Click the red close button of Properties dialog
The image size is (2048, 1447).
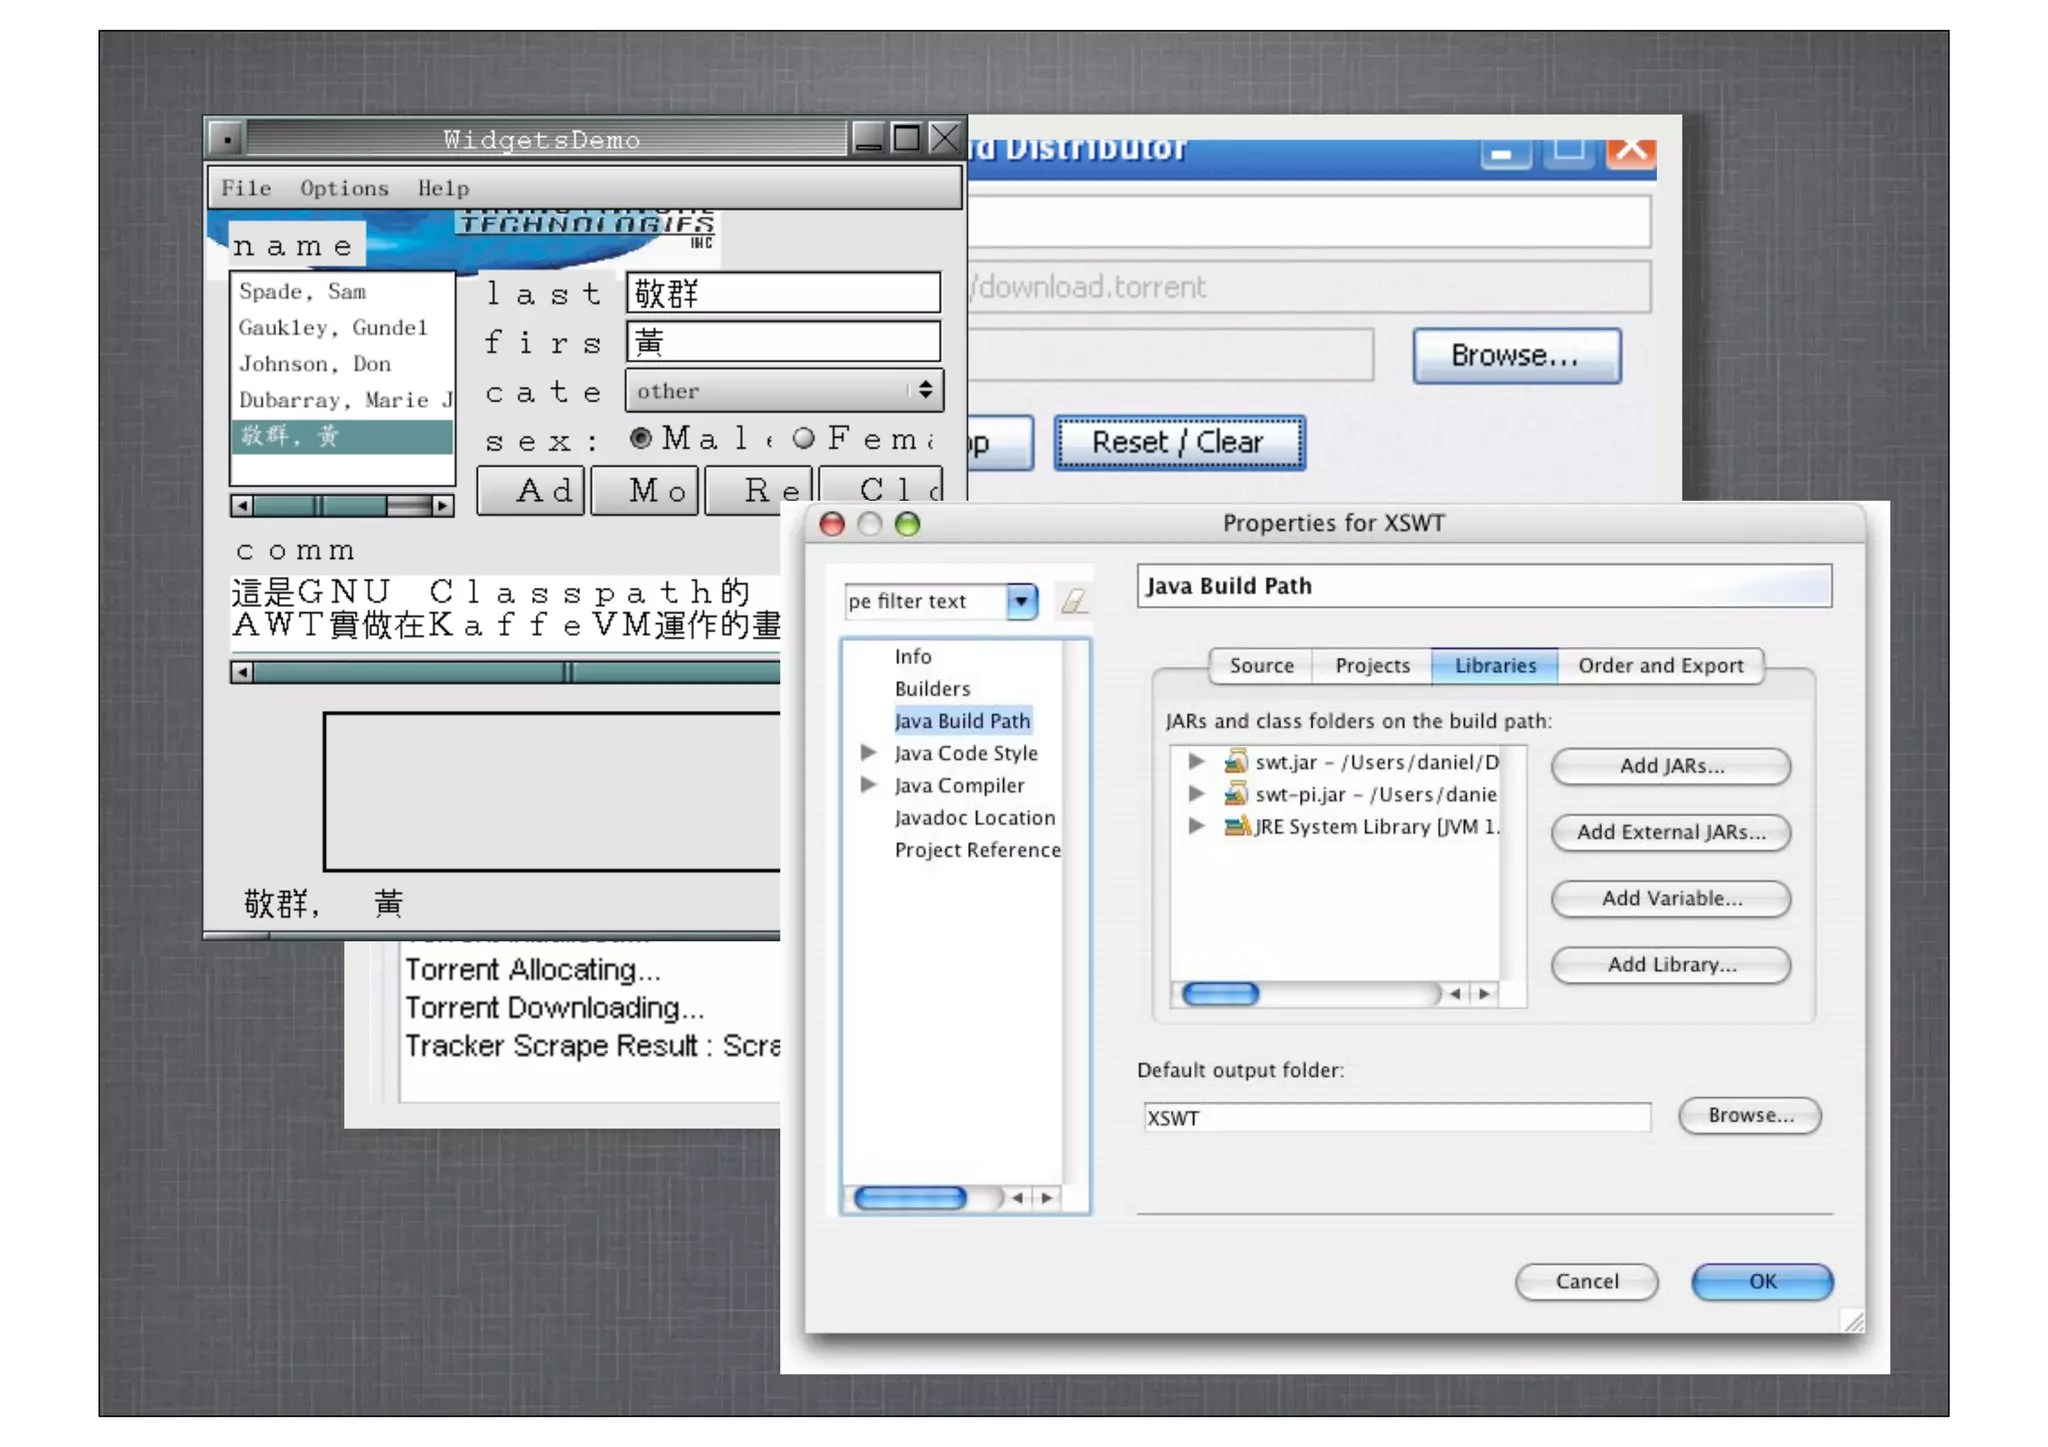pyautogui.click(x=832, y=524)
